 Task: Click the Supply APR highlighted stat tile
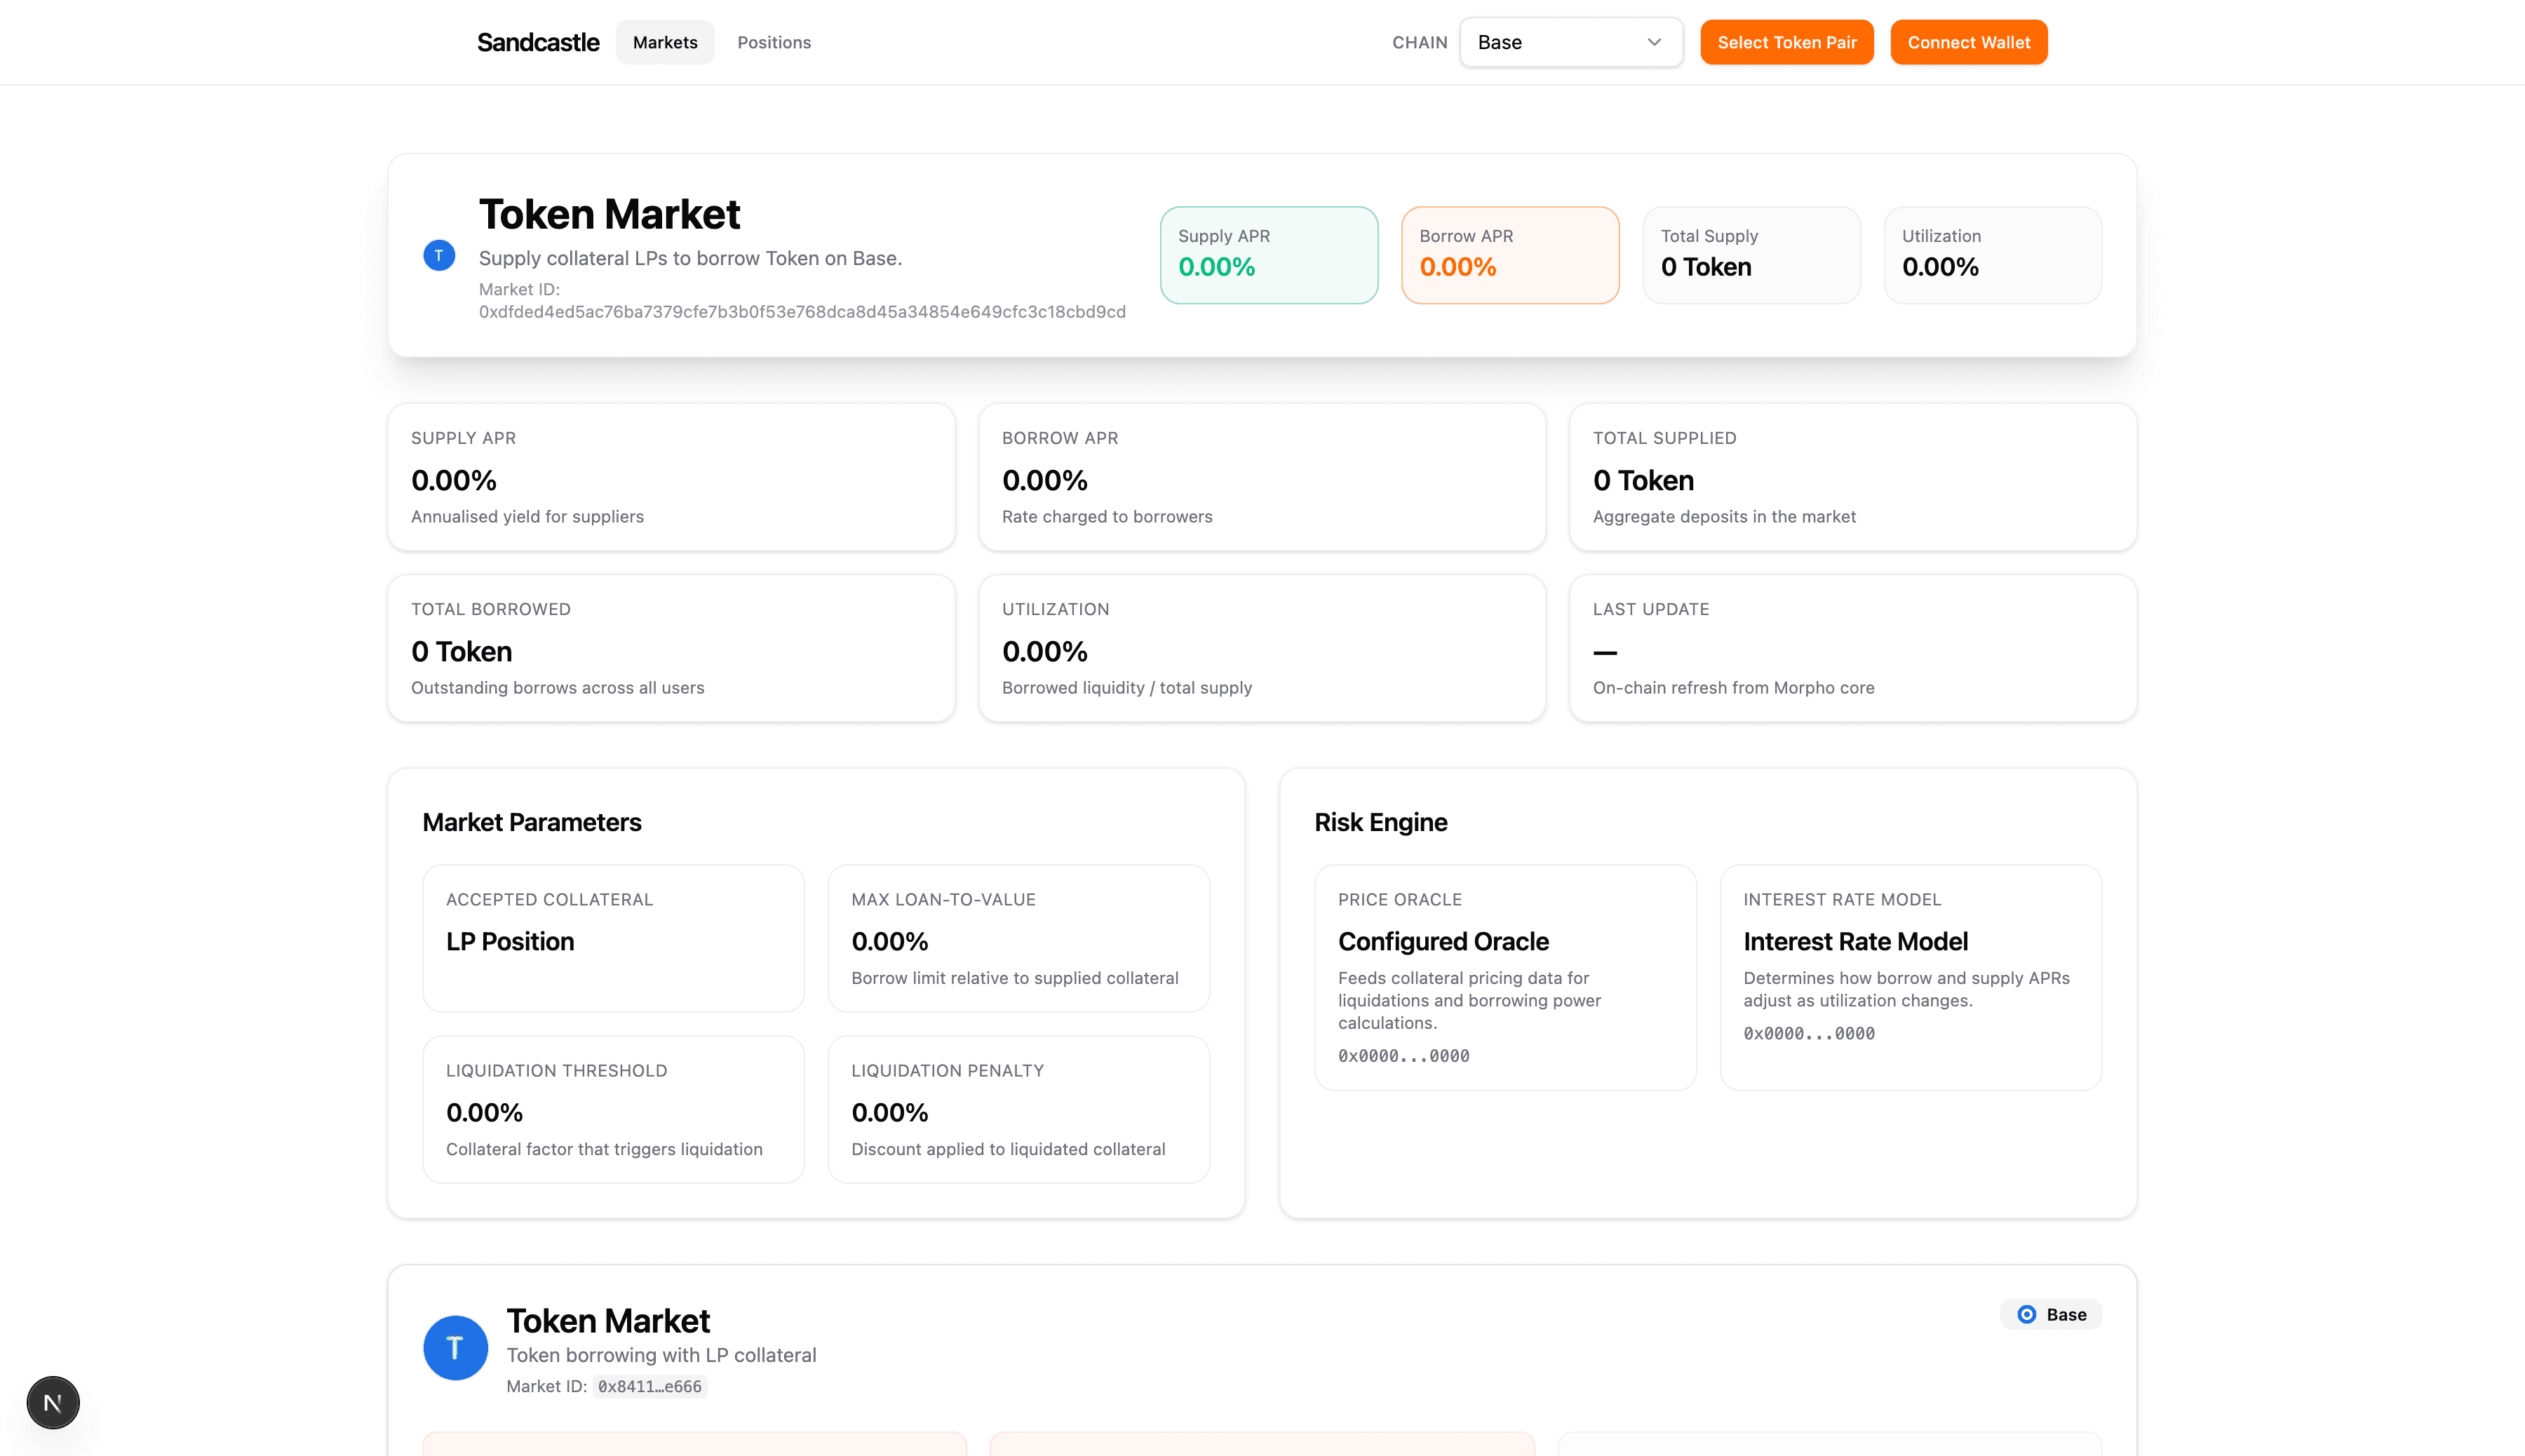click(x=1269, y=255)
